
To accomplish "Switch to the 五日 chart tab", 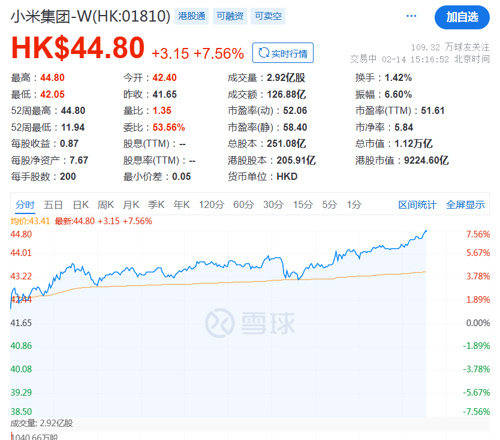I will click(53, 205).
